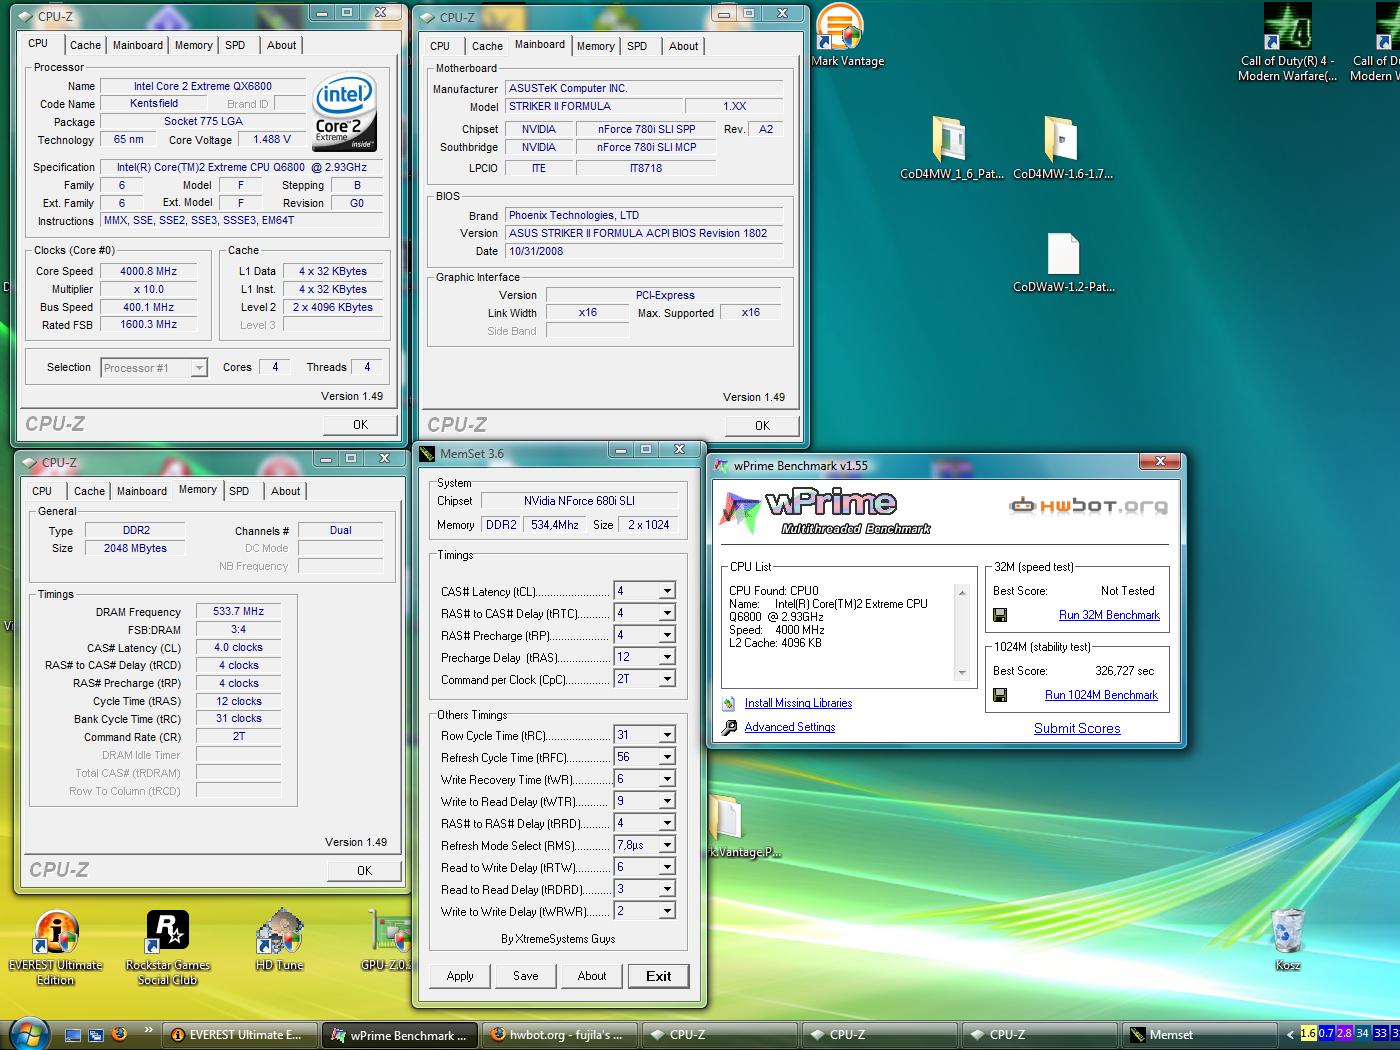1400x1050 pixels.
Task: Click hwbot.org logo in wPrime
Action: tap(1088, 506)
